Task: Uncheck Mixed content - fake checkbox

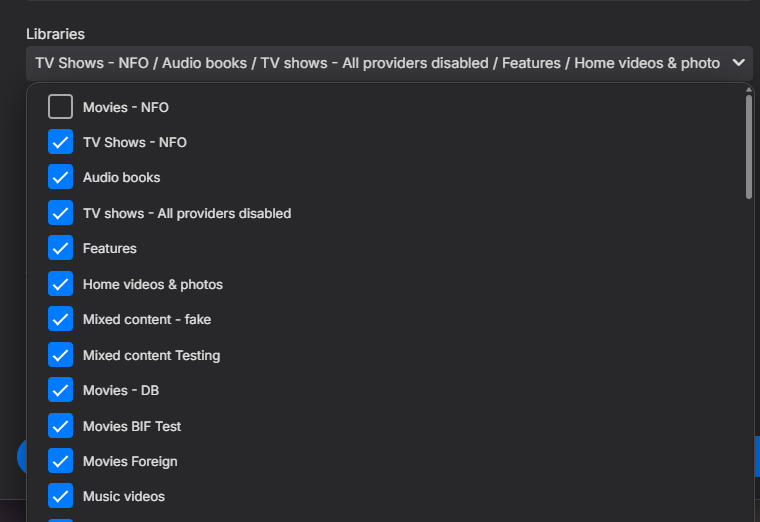Action: pos(61,319)
